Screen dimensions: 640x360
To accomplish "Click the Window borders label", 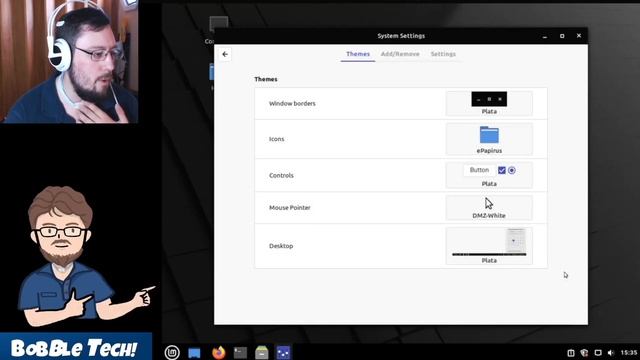I will (x=292, y=104).
